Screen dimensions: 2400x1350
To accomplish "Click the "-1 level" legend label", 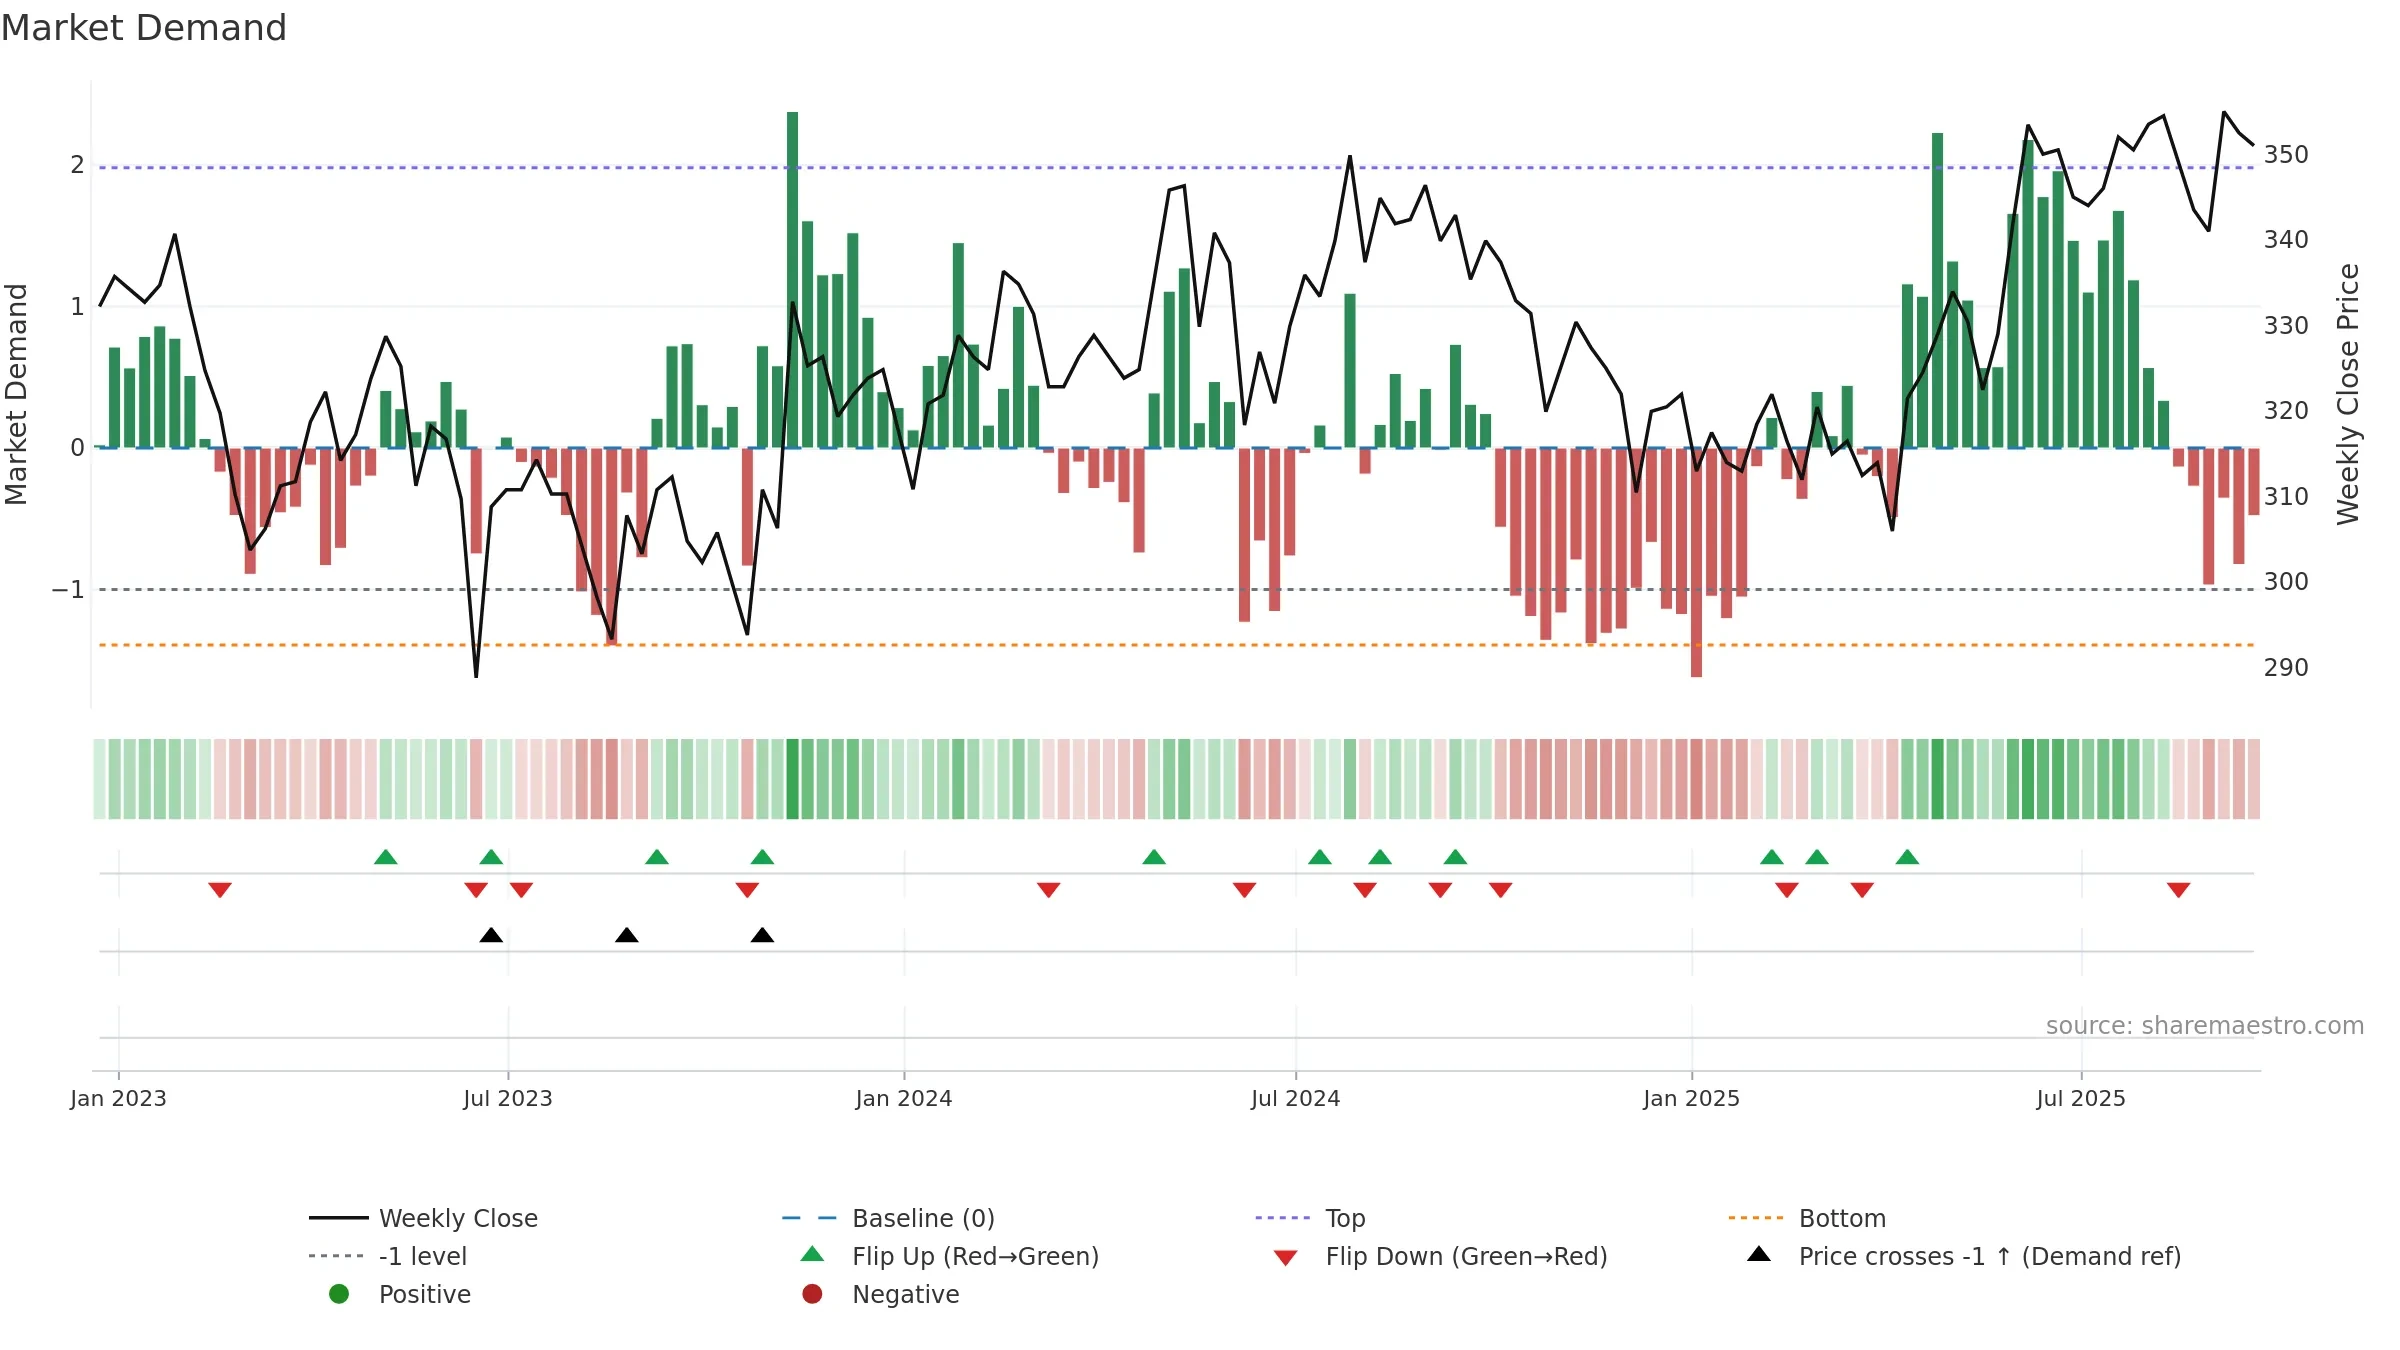I will pos(423,1256).
